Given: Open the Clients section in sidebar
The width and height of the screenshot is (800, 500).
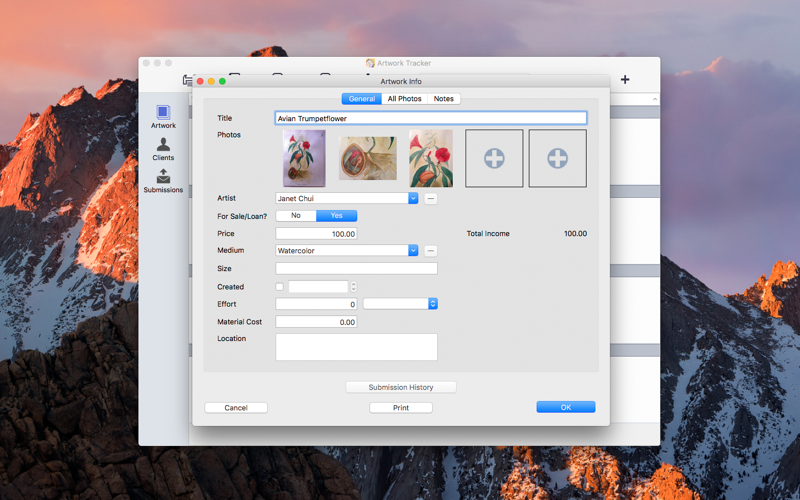Looking at the screenshot, I should tap(163, 149).
